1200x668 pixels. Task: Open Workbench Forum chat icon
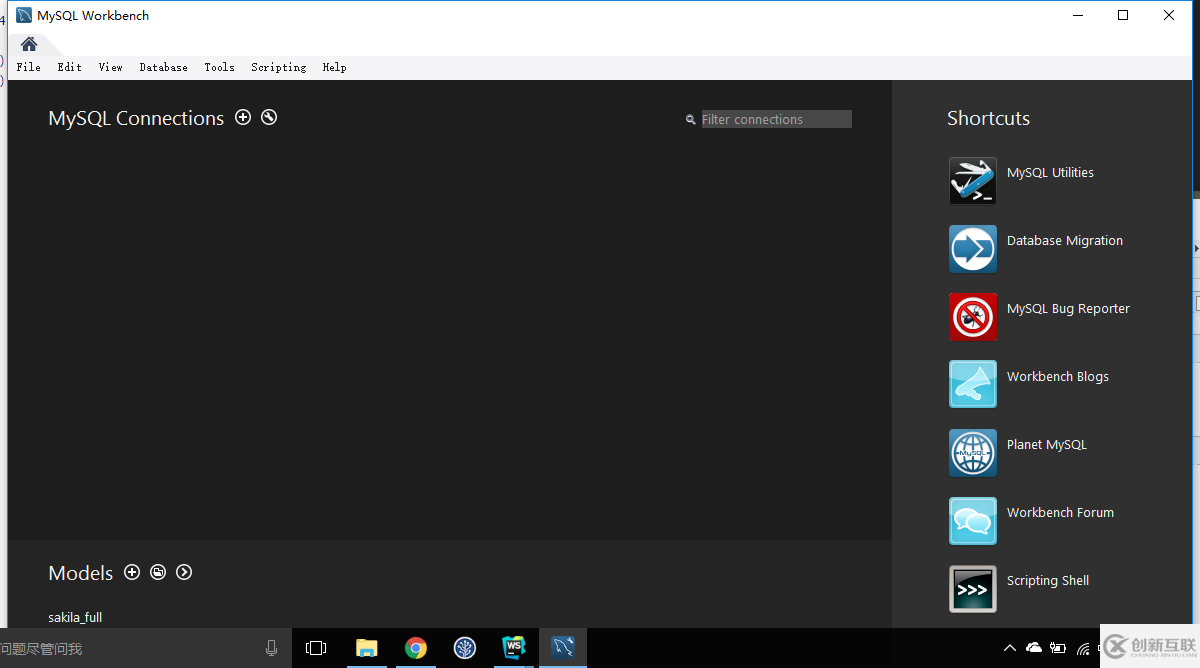tap(973, 521)
